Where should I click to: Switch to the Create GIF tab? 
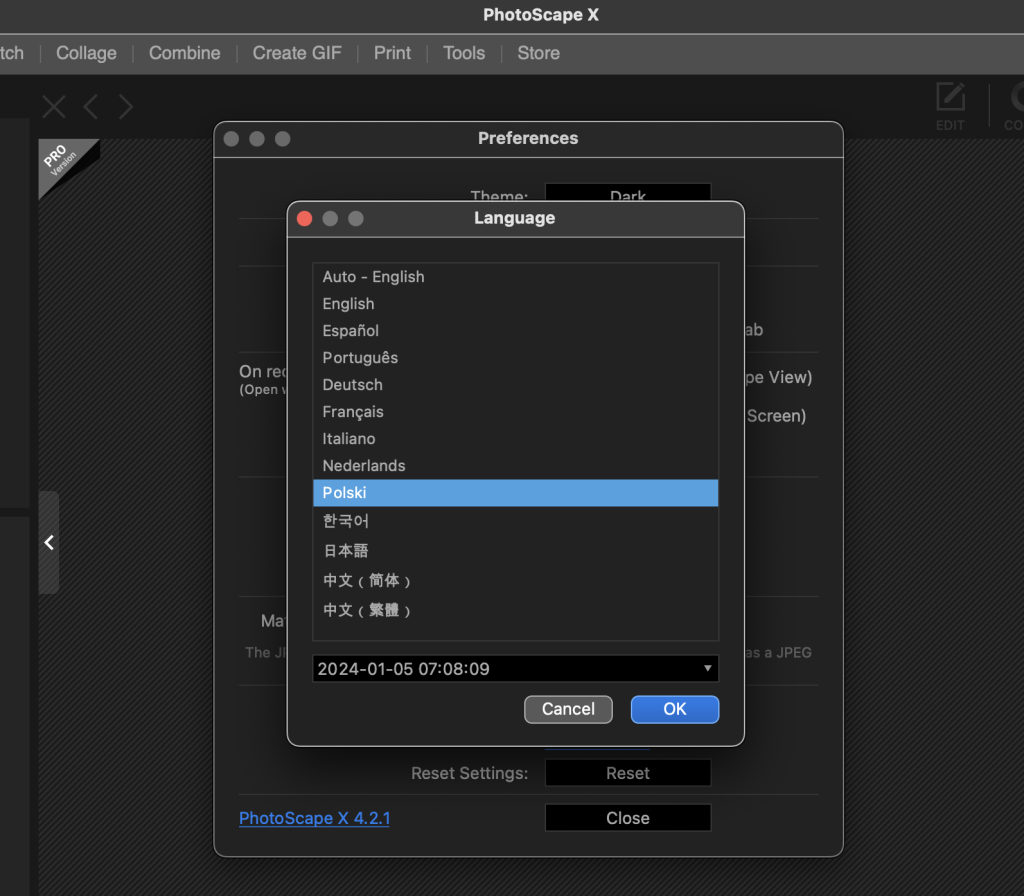tap(297, 53)
